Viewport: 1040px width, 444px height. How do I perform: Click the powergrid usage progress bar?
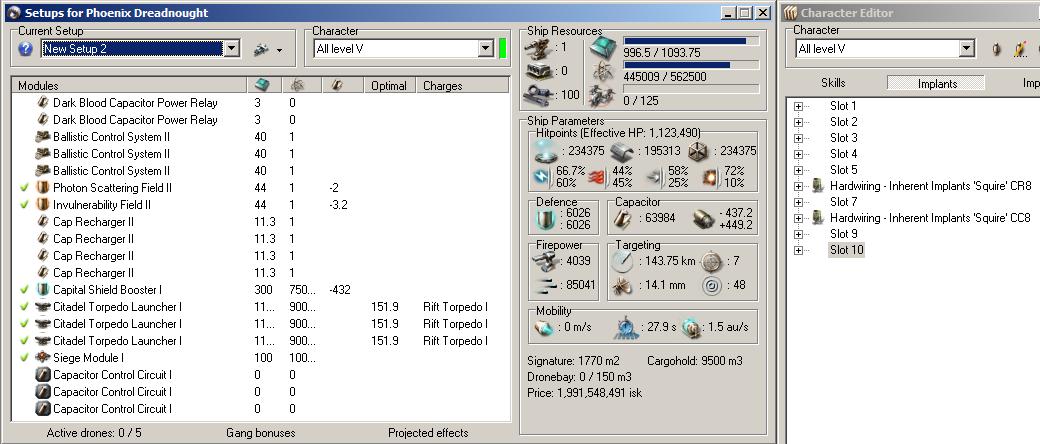[x=691, y=65]
